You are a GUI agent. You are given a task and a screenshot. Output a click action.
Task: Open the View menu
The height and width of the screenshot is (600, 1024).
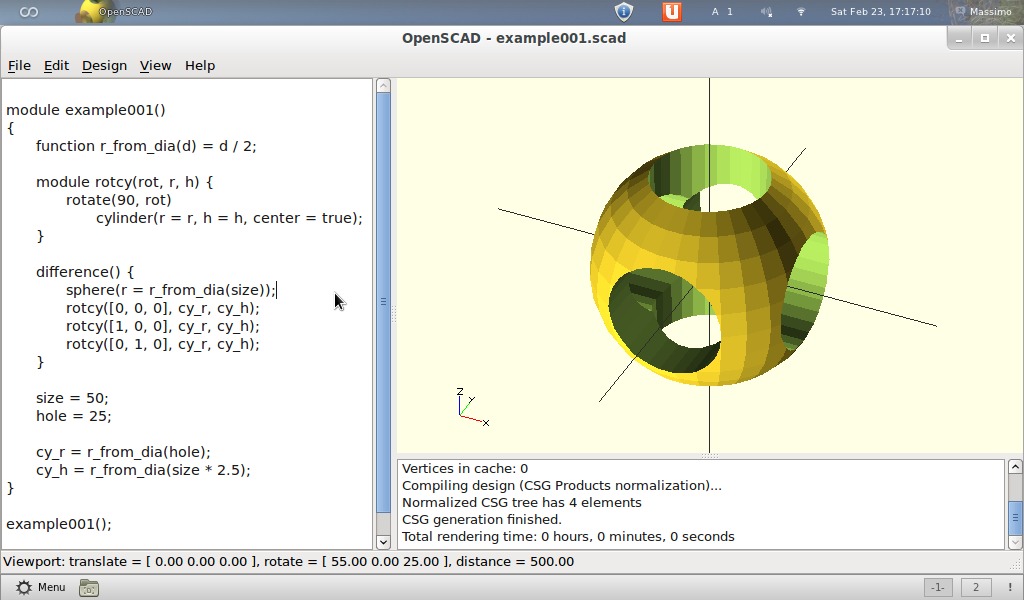click(x=155, y=65)
